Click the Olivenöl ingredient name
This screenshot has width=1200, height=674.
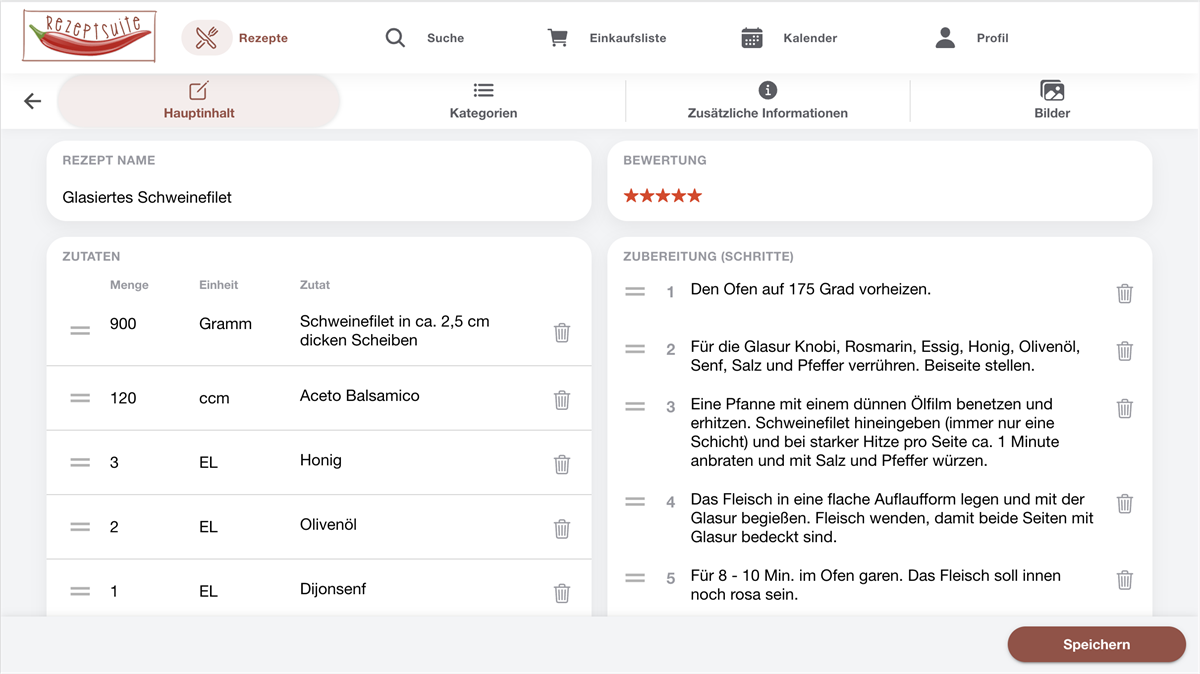328,525
